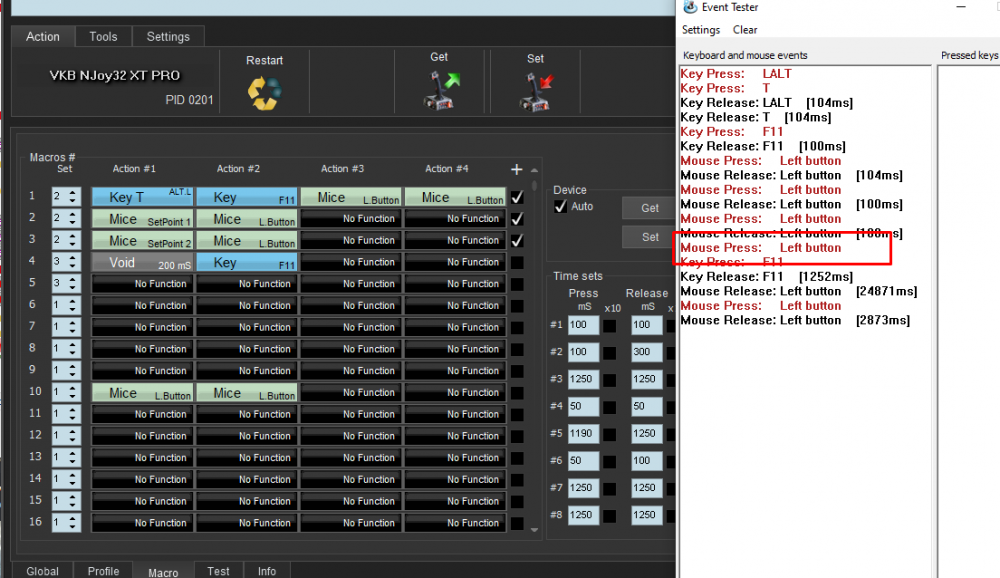1000x578 pixels.
Task: Click the Set joystick icon
Action: coord(537,92)
